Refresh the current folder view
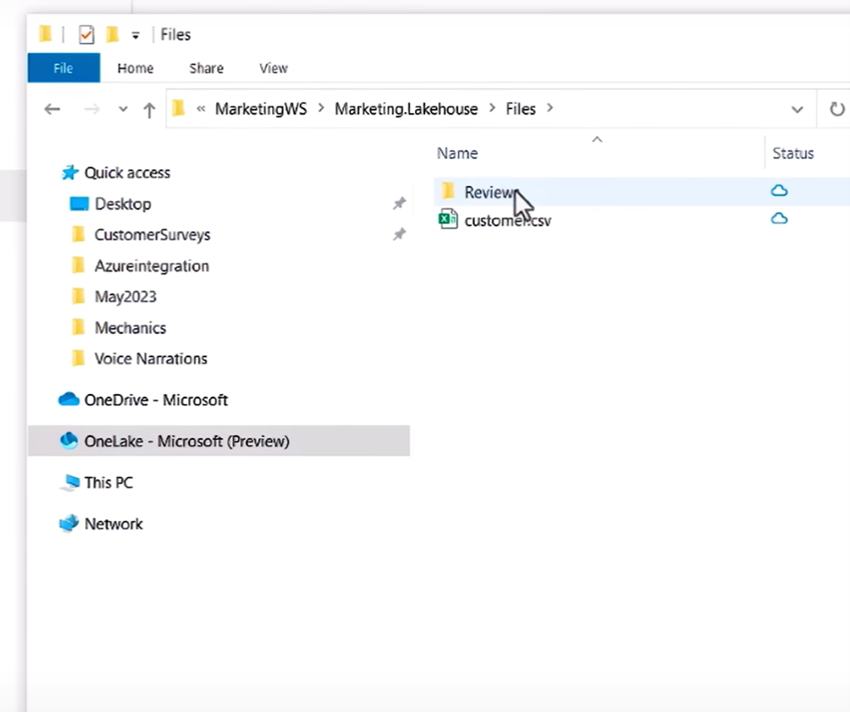The image size is (850, 712). [837, 109]
